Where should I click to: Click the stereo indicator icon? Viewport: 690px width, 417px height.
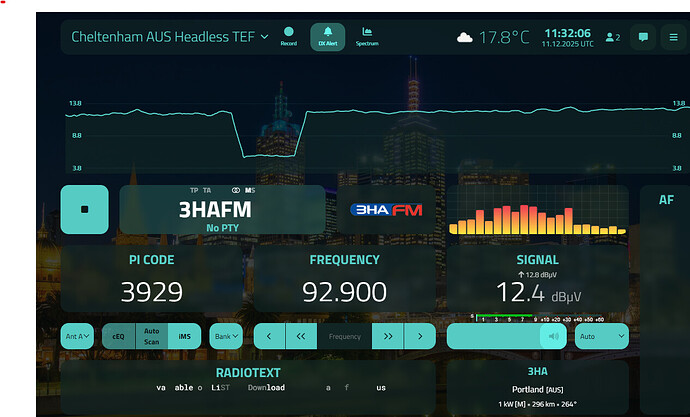click(x=236, y=190)
